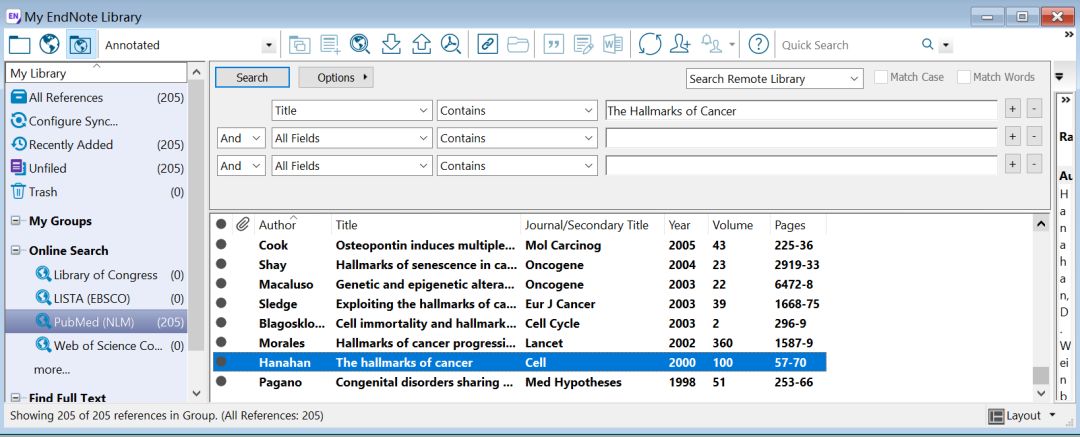Open the Layout menu in status bar
1080x437 pixels.
1022,416
